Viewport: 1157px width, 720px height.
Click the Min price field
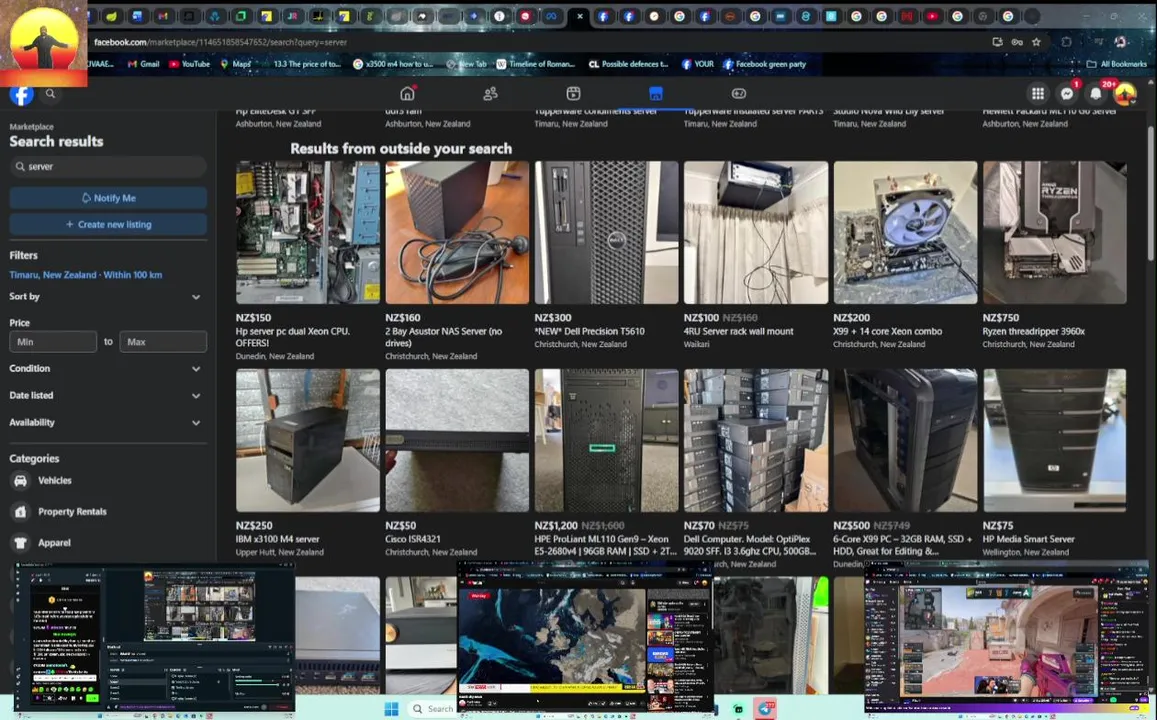[53, 342]
